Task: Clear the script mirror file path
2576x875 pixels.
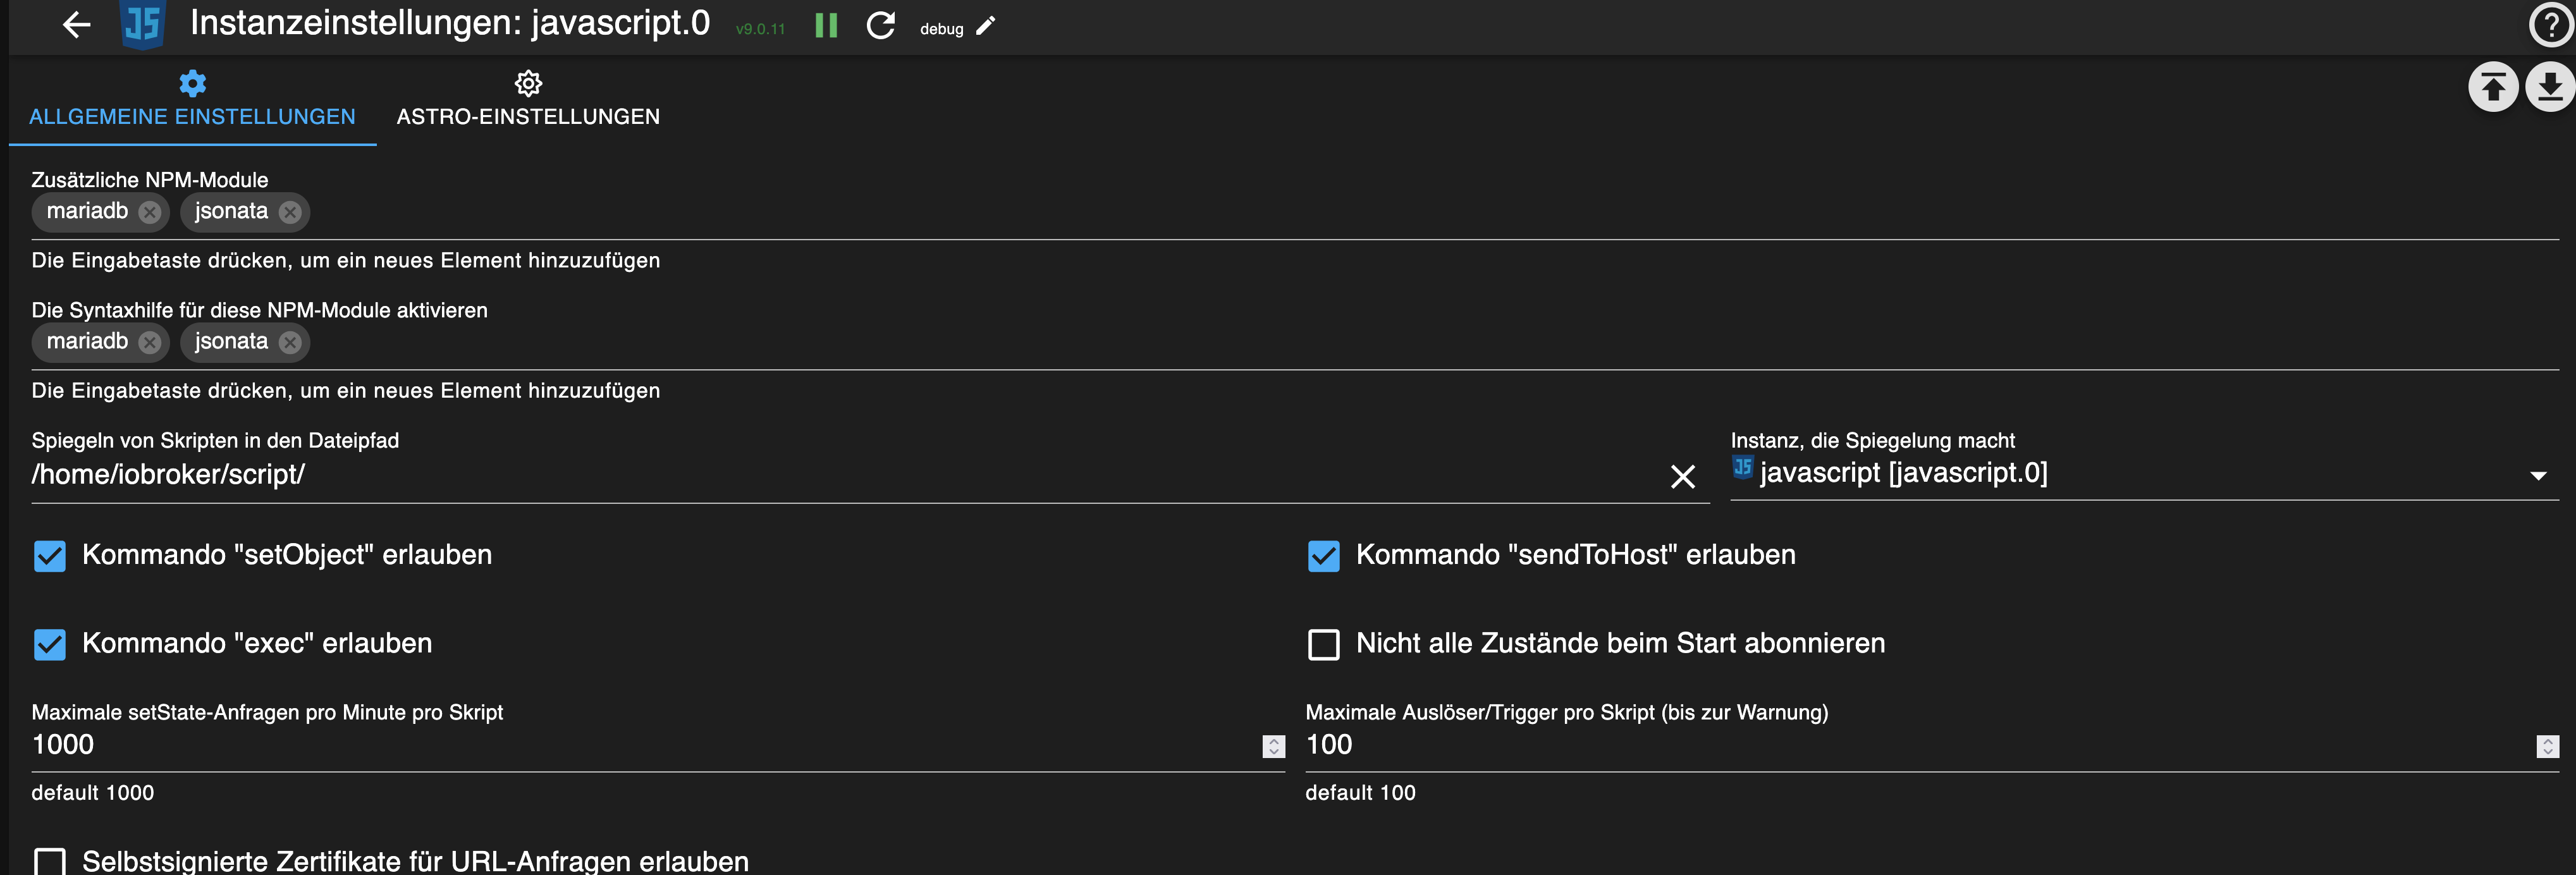Action: click(x=1682, y=477)
